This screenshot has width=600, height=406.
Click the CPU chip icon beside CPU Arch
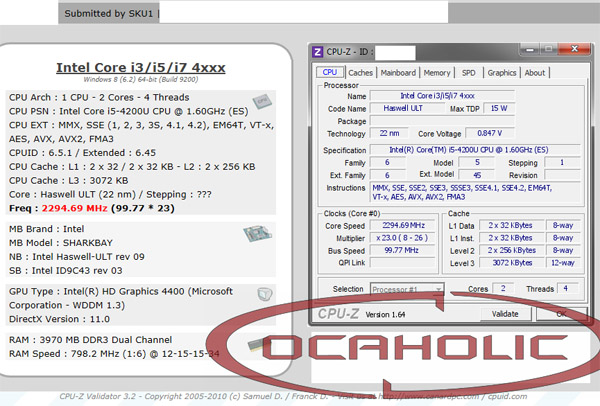(262, 101)
